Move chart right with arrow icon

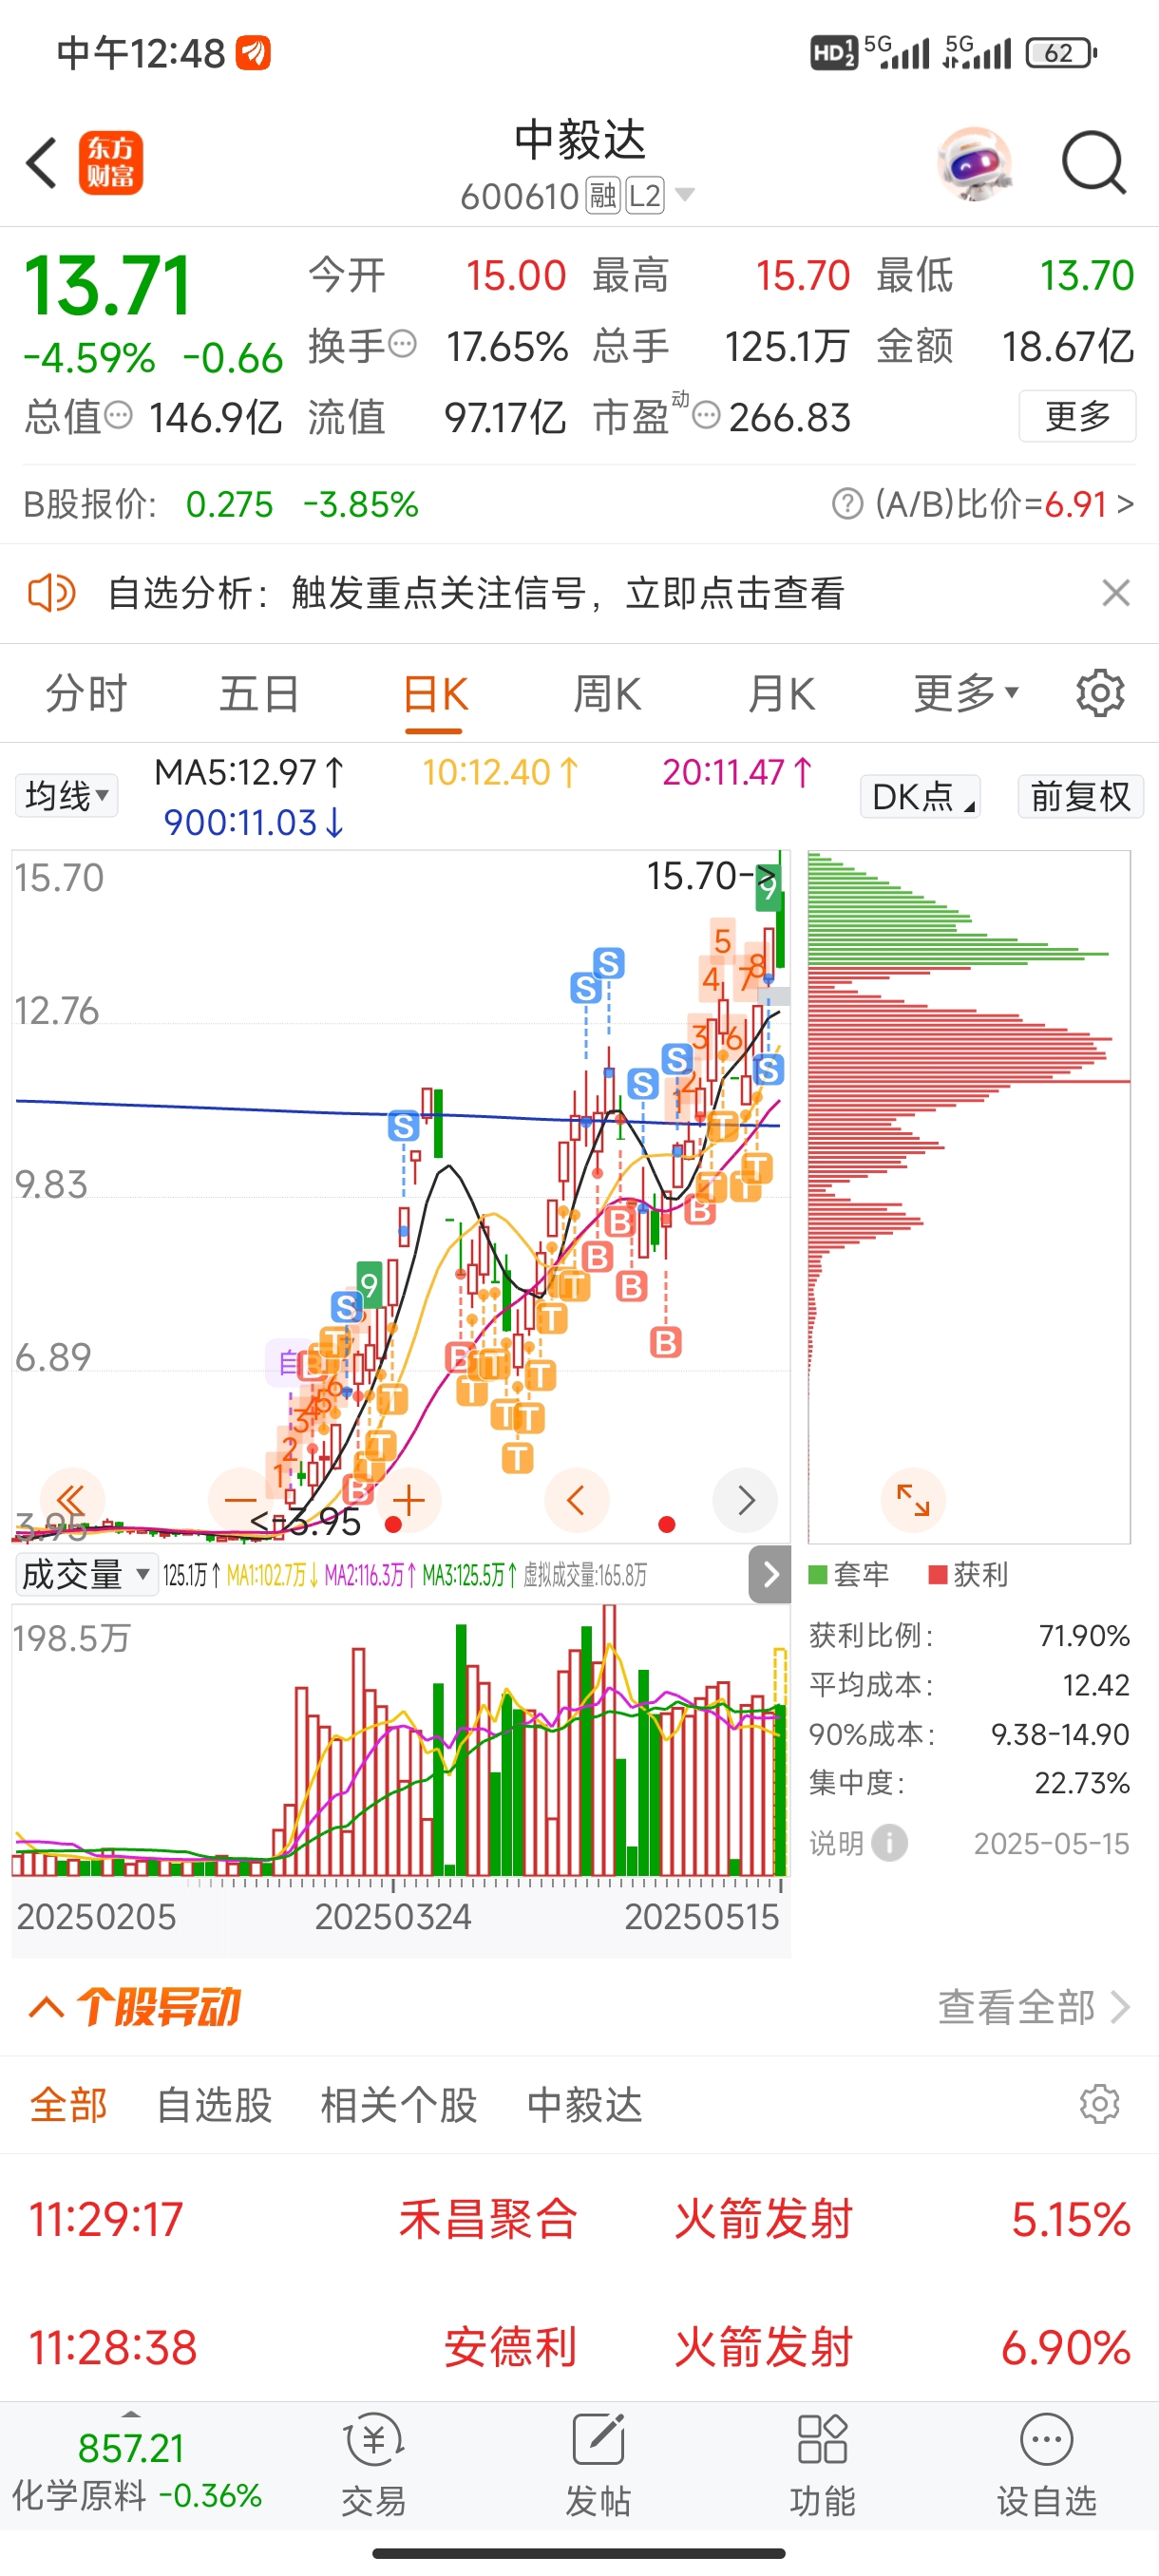745,1500
